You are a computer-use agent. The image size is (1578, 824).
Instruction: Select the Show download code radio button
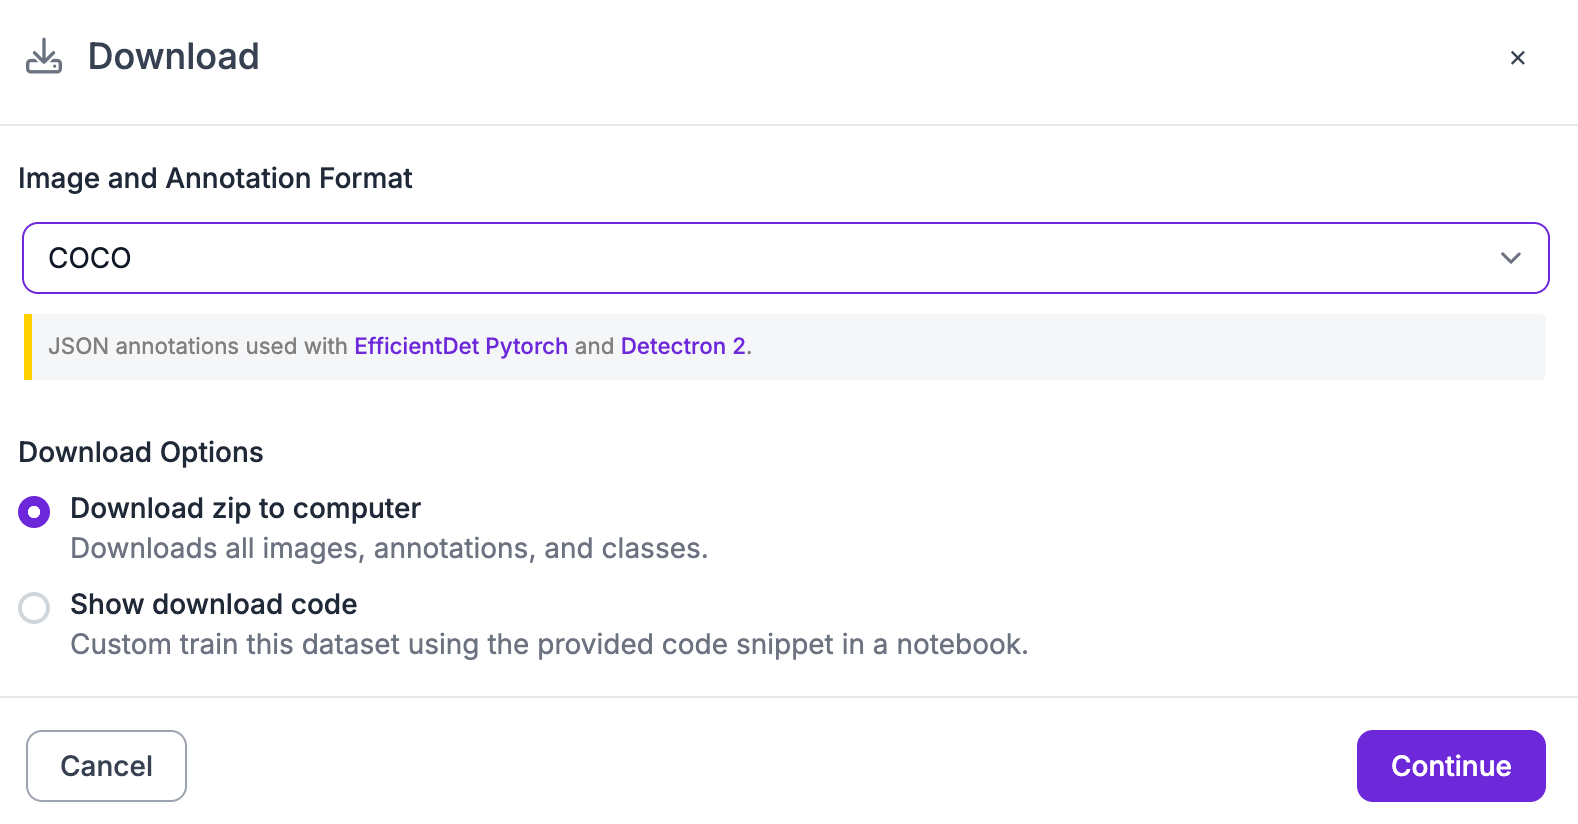point(34,608)
